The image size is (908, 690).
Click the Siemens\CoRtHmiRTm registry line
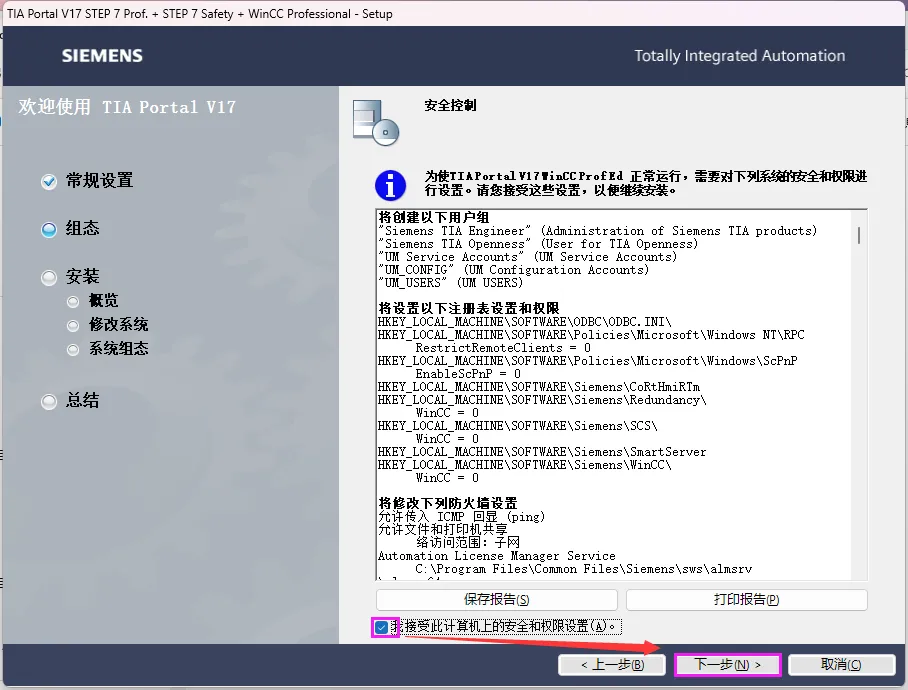tap(539, 387)
